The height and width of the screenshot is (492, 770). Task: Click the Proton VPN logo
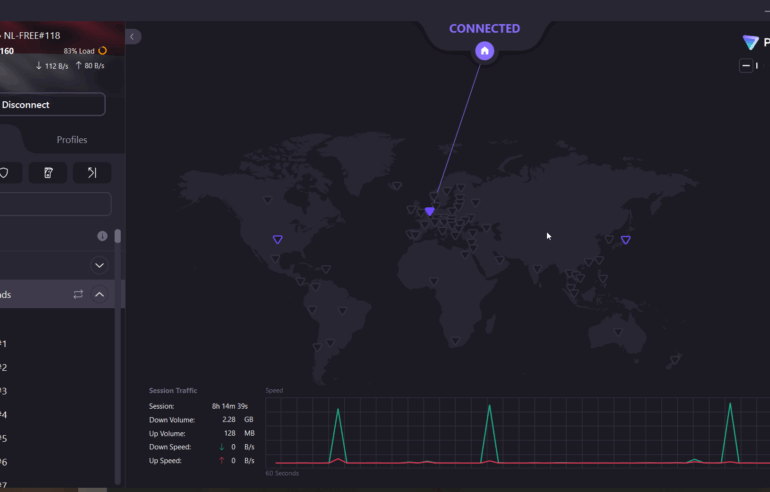click(x=750, y=43)
